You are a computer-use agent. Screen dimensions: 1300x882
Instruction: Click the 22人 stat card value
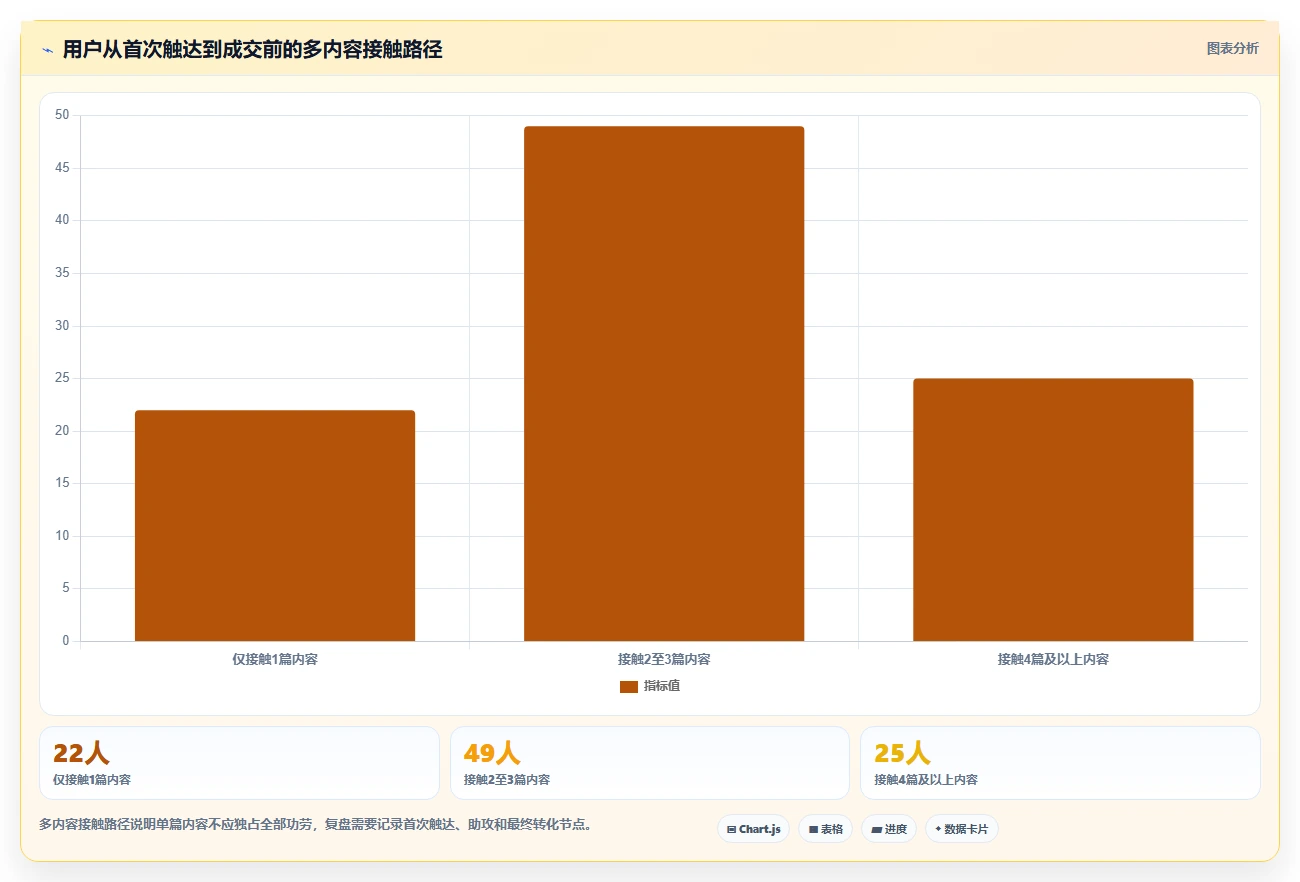coord(81,753)
